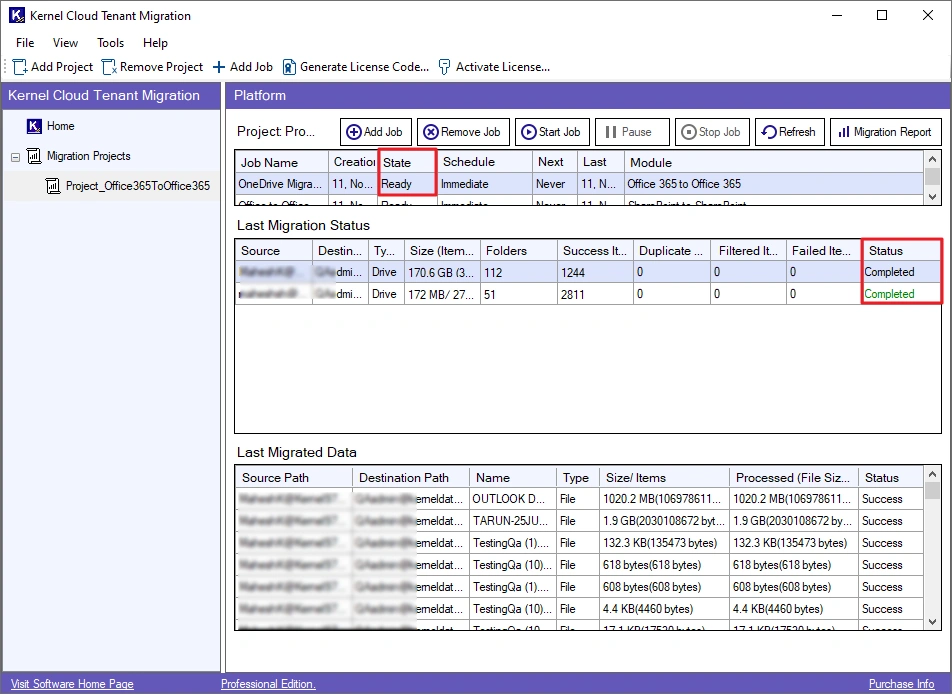Click the Generate License Code icon
The height and width of the screenshot is (694, 952).
[289, 67]
